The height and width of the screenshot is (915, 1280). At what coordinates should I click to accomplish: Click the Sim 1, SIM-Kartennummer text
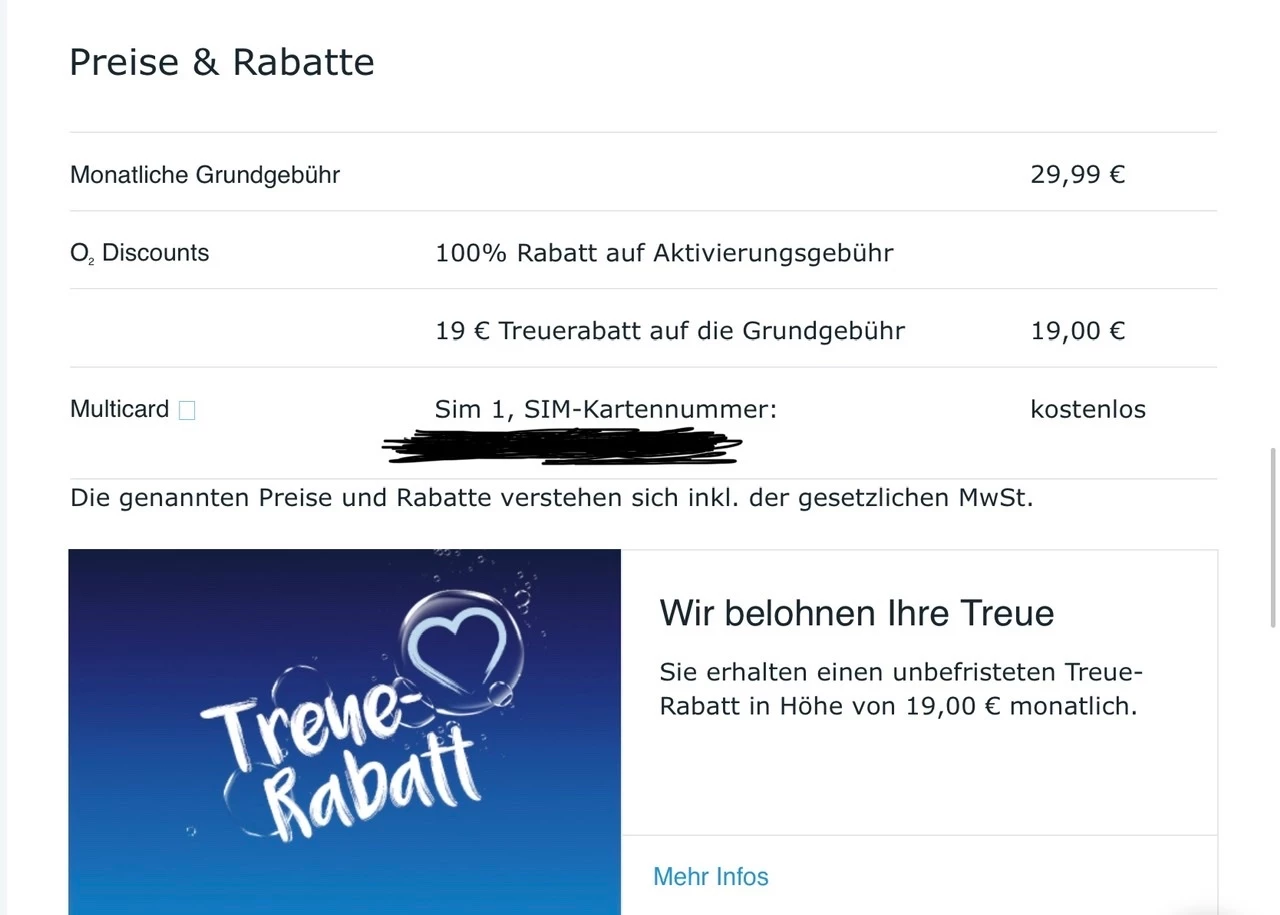(605, 409)
